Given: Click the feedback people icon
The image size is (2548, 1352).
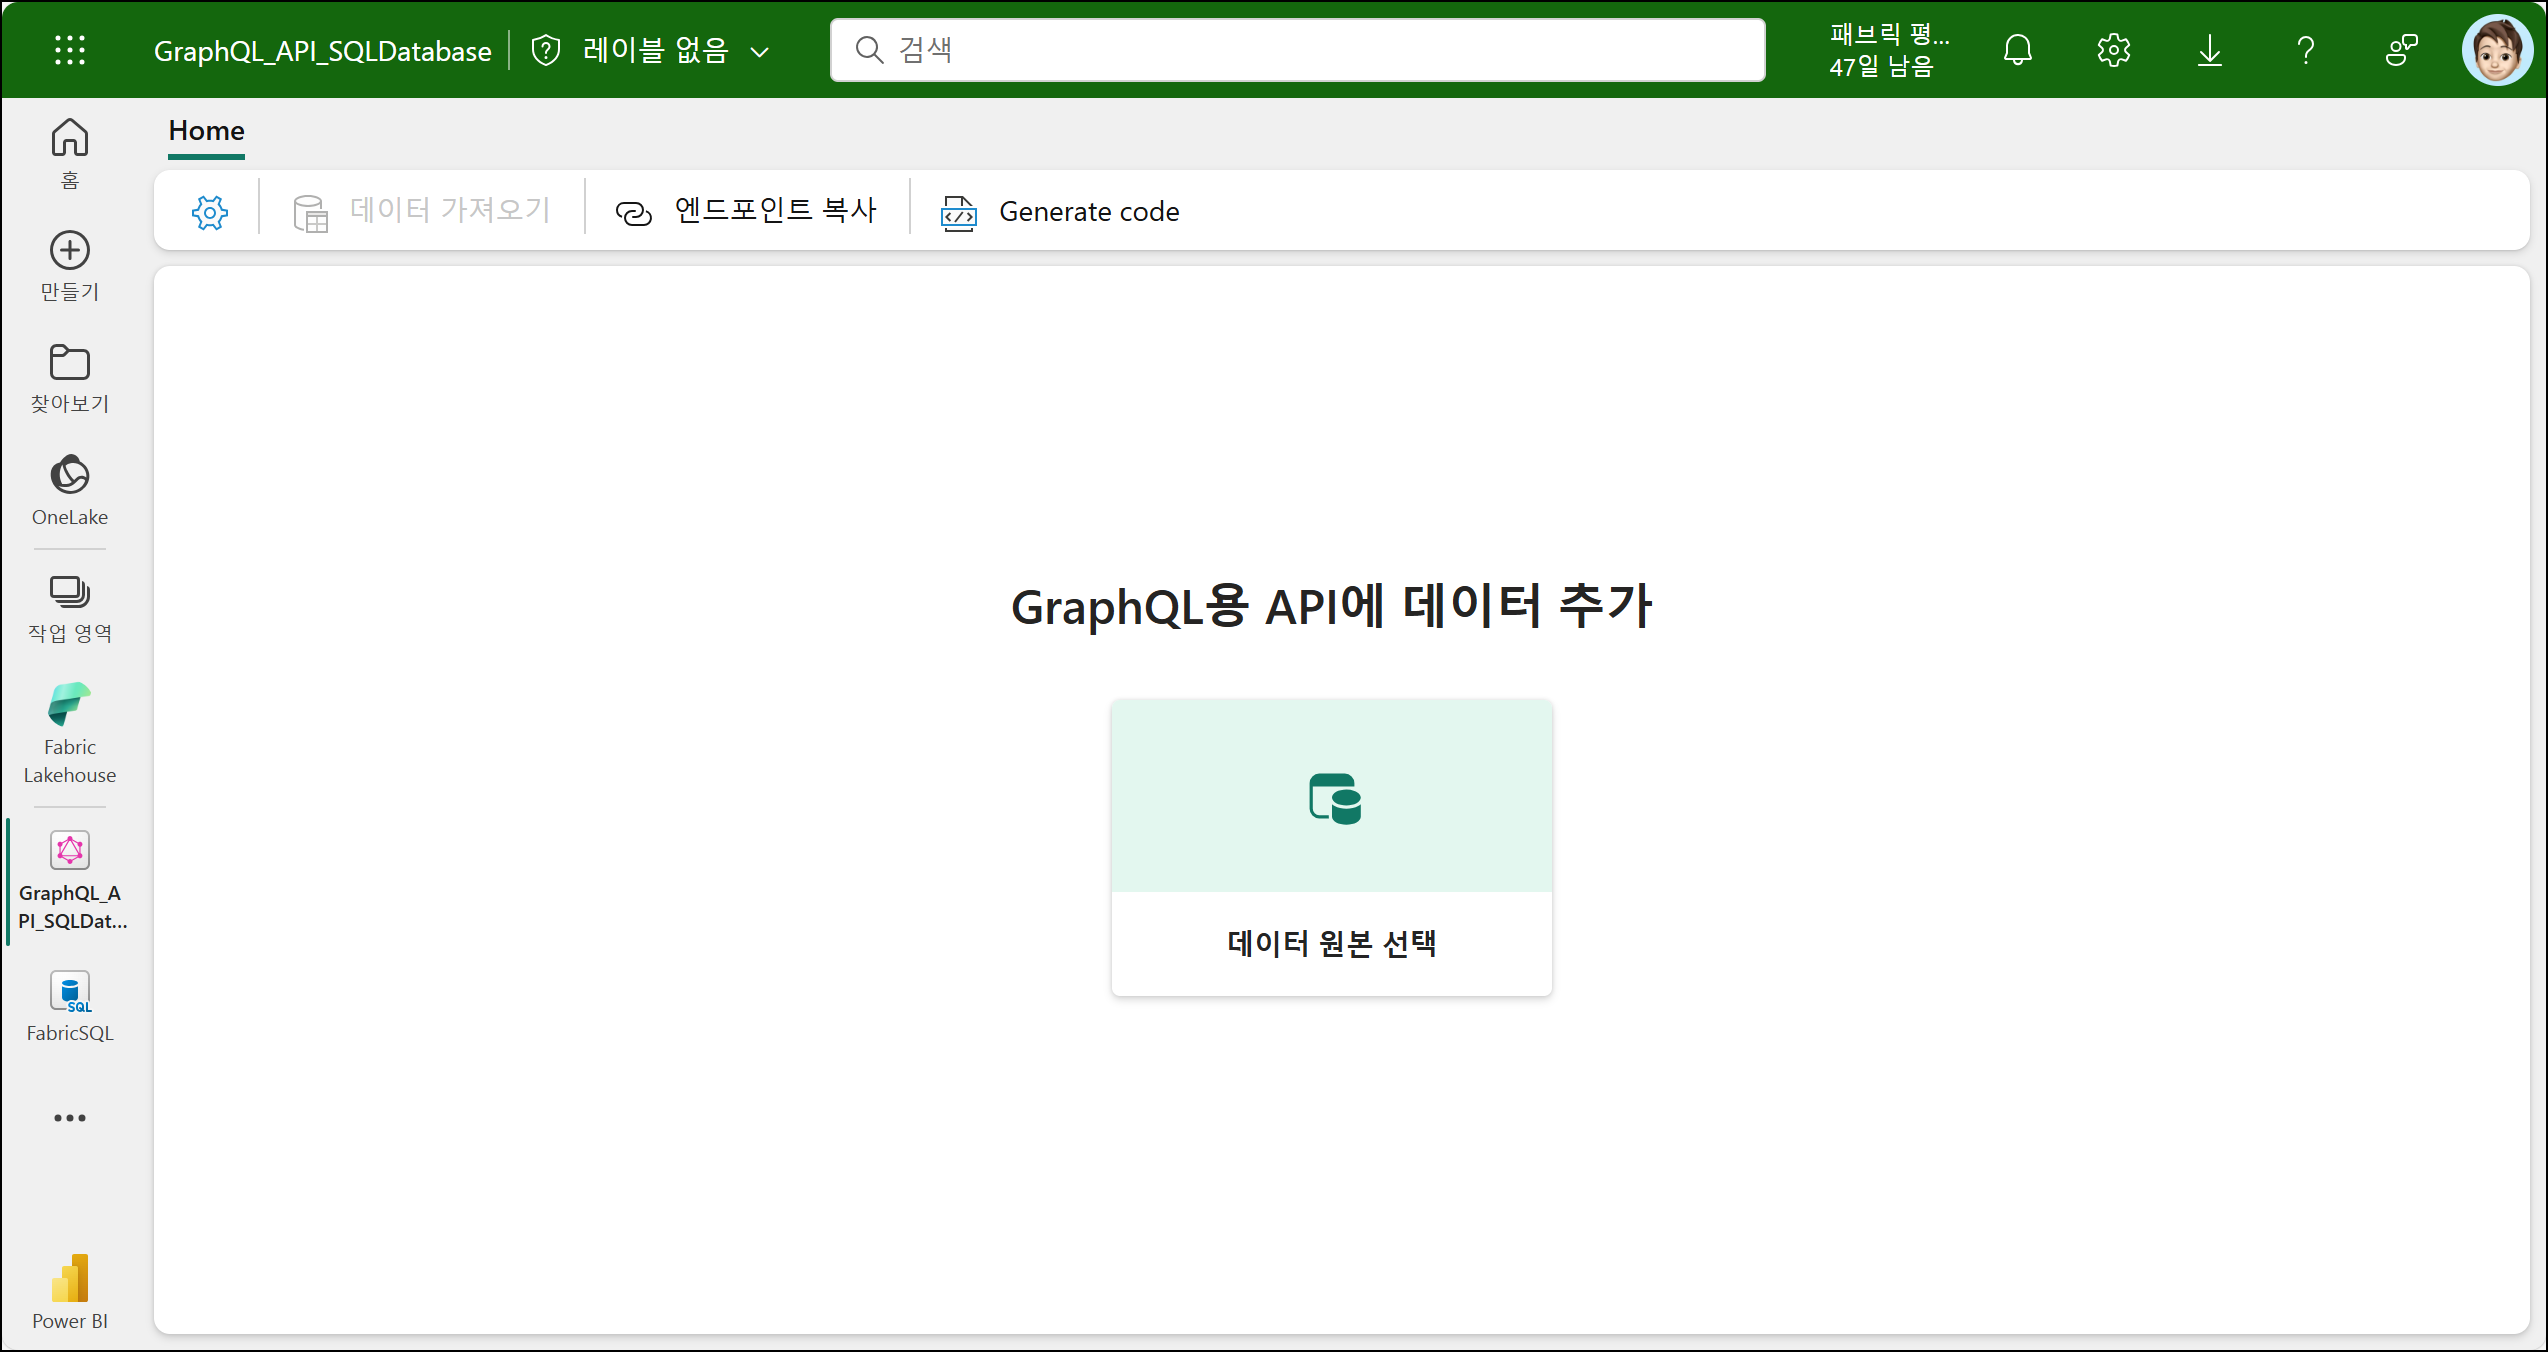Looking at the screenshot, I should [x=2401, y=50].
